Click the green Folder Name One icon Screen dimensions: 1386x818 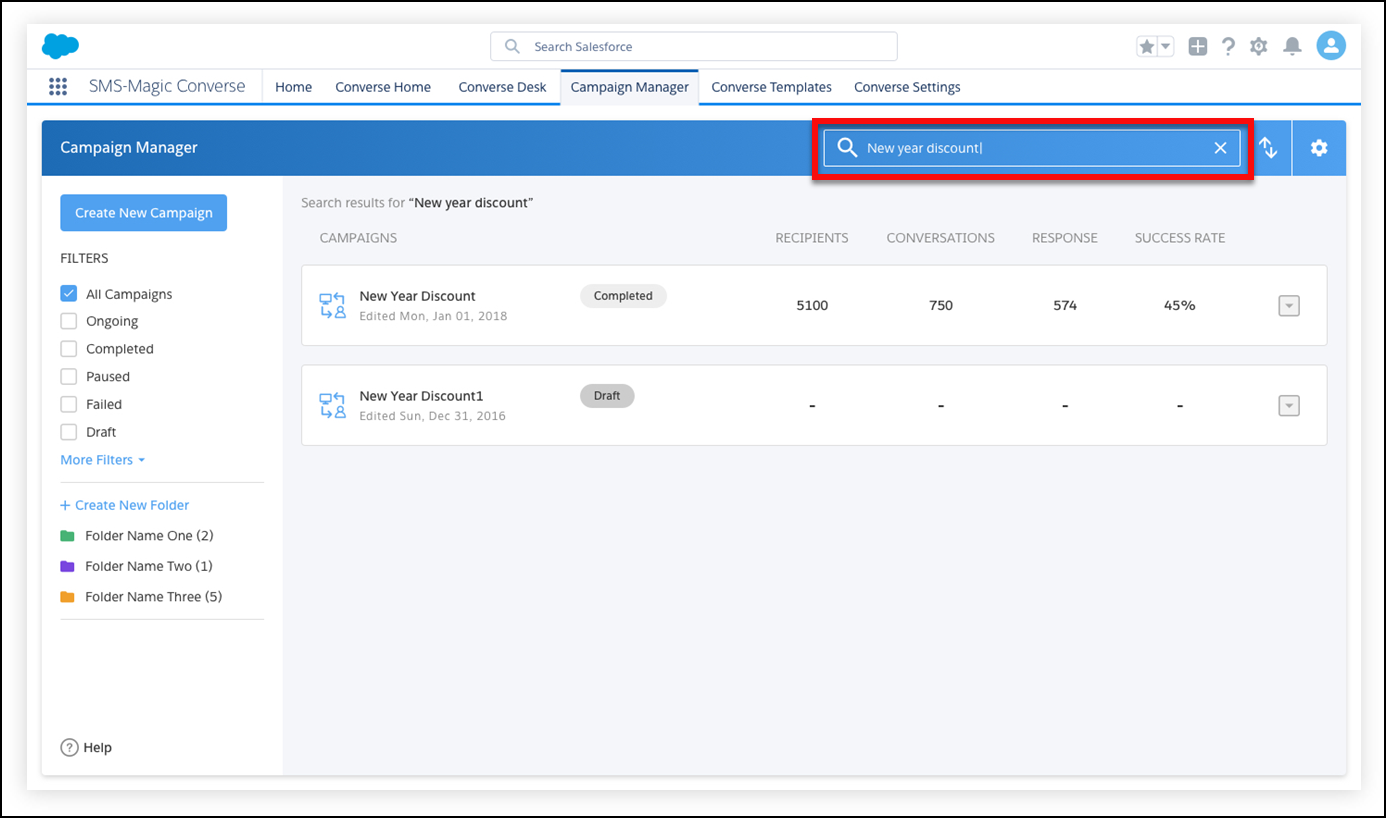pos(67,536)
